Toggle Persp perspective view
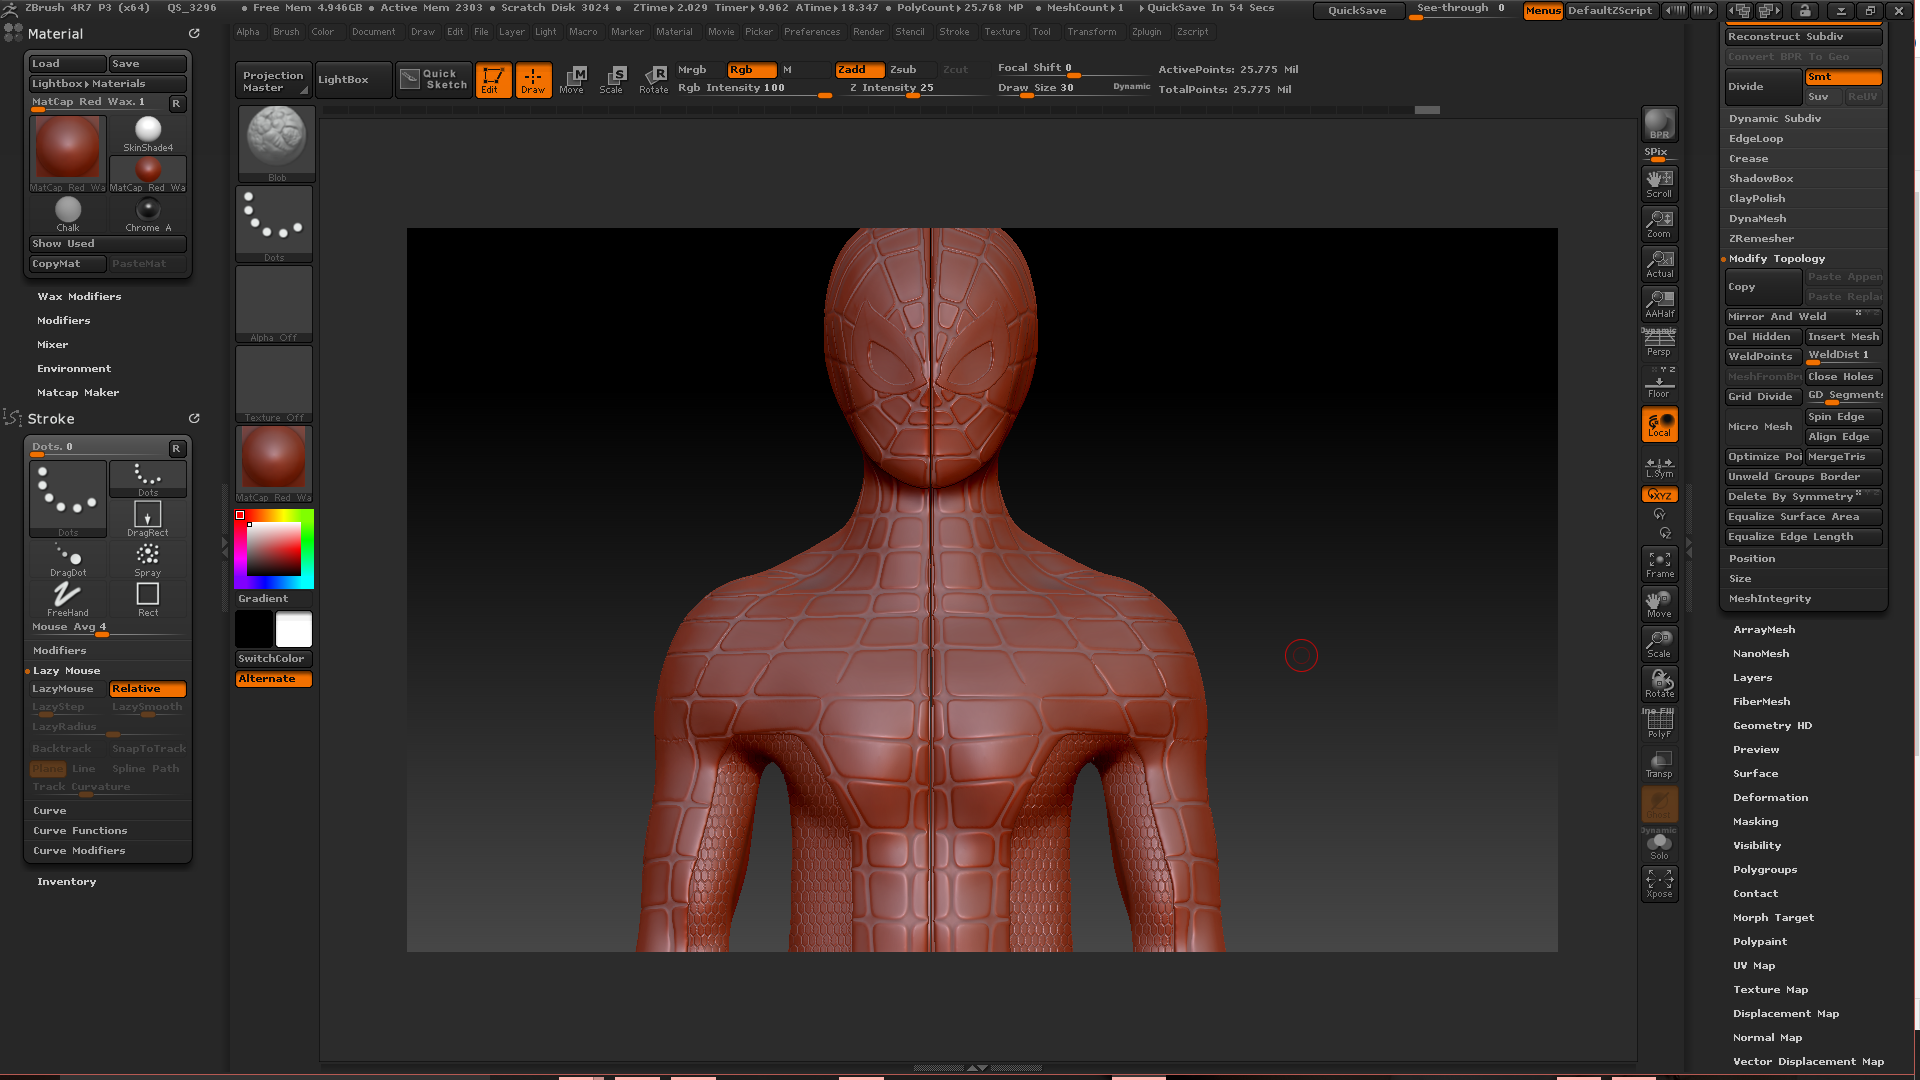This screenshot has width=1920, height=1080. click(x=1659, y=343)
